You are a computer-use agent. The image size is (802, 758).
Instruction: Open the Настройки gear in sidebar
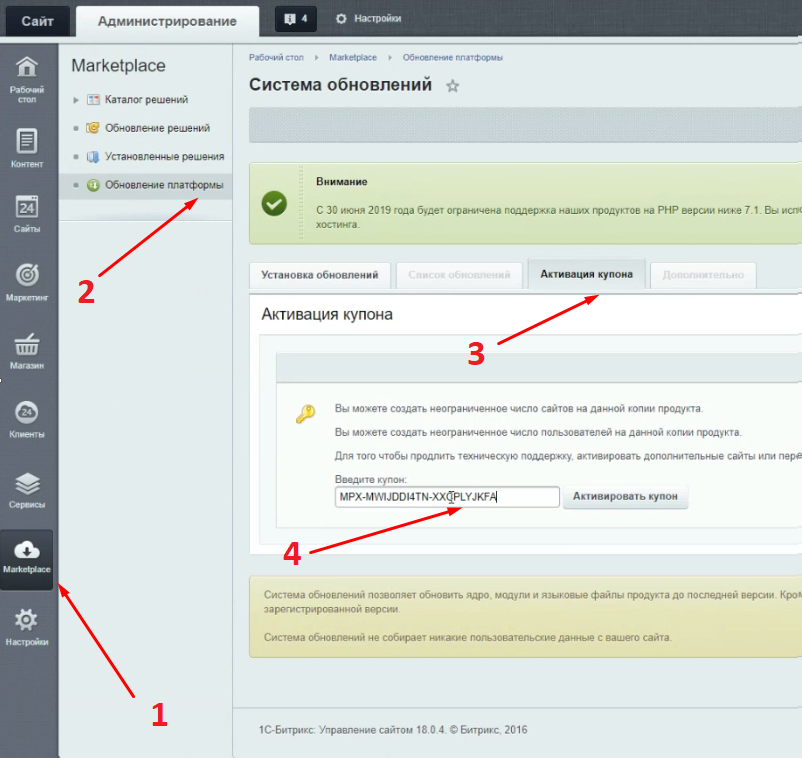pyautogui.click(x=27, y=620)
